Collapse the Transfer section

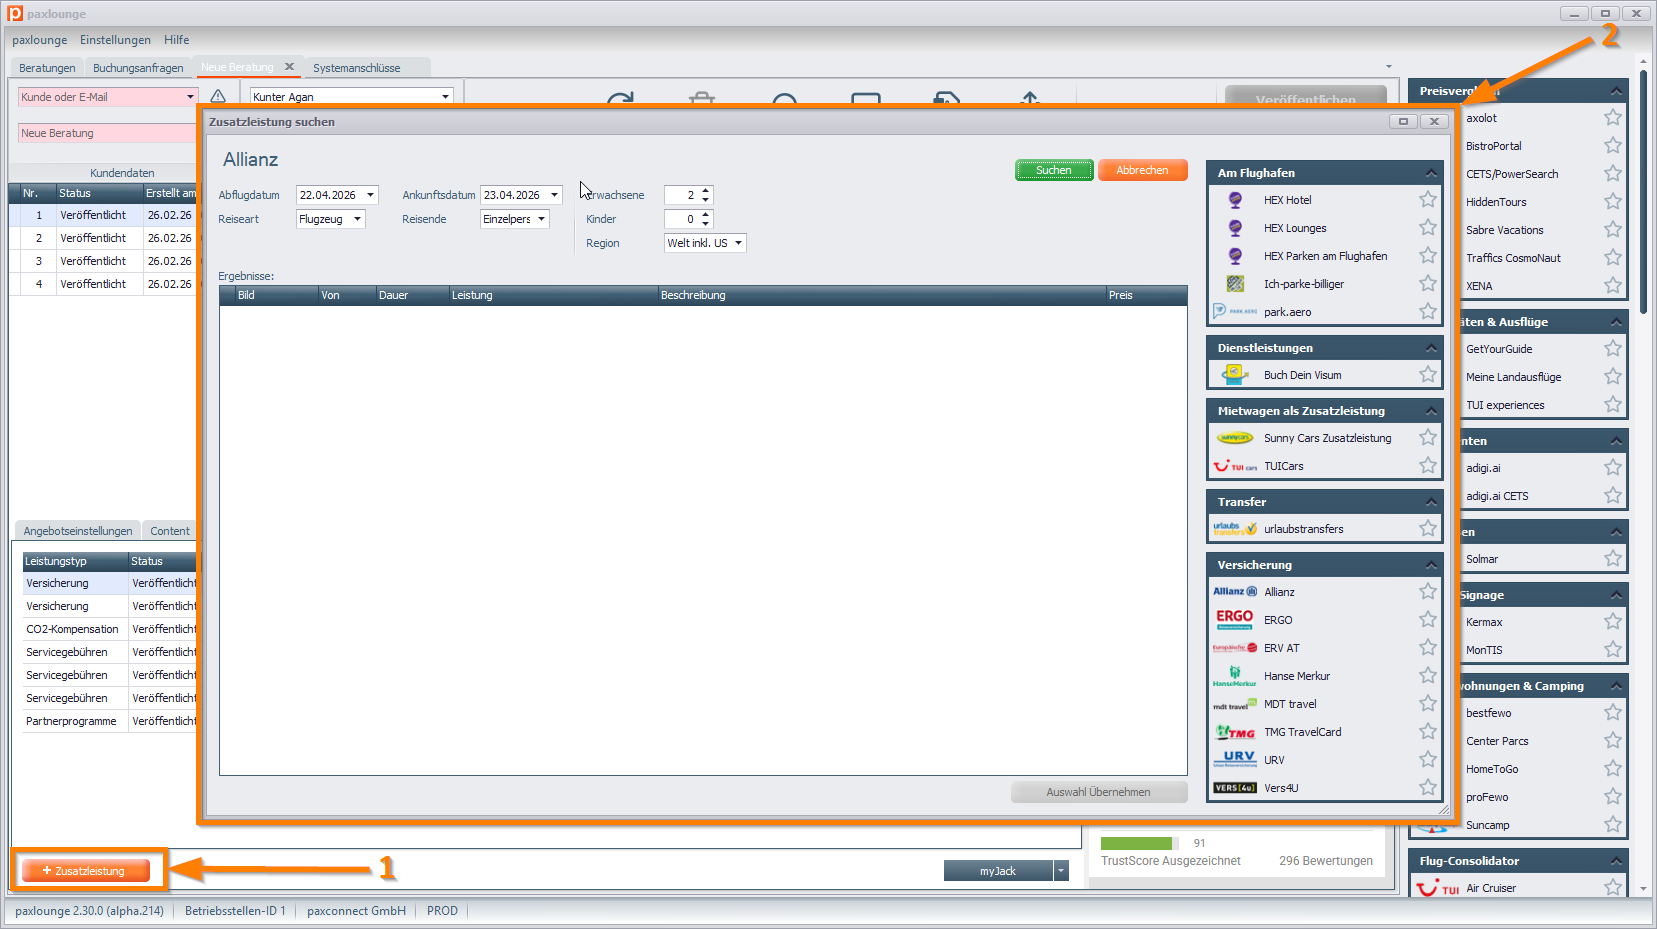(1431, 502)
